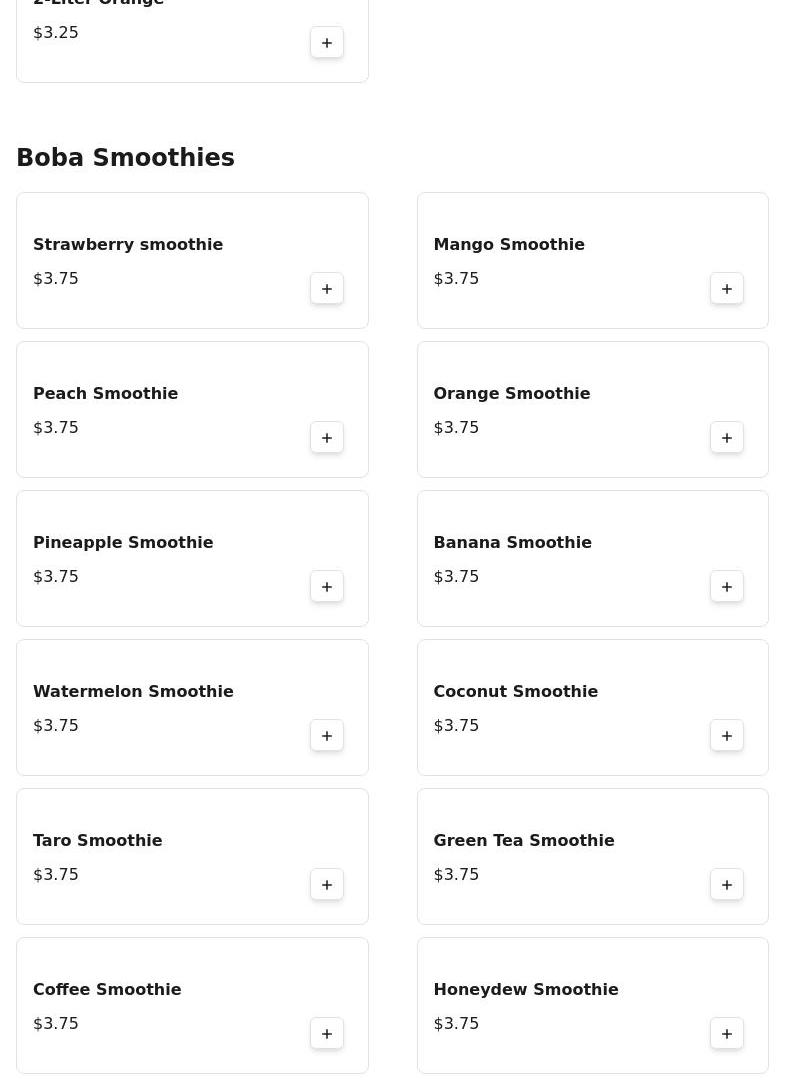Image resolution: width=785 pixels, height=1081 pixels.
Task: Select the Taro Smoothie name
Action: (x=98, y=841)
